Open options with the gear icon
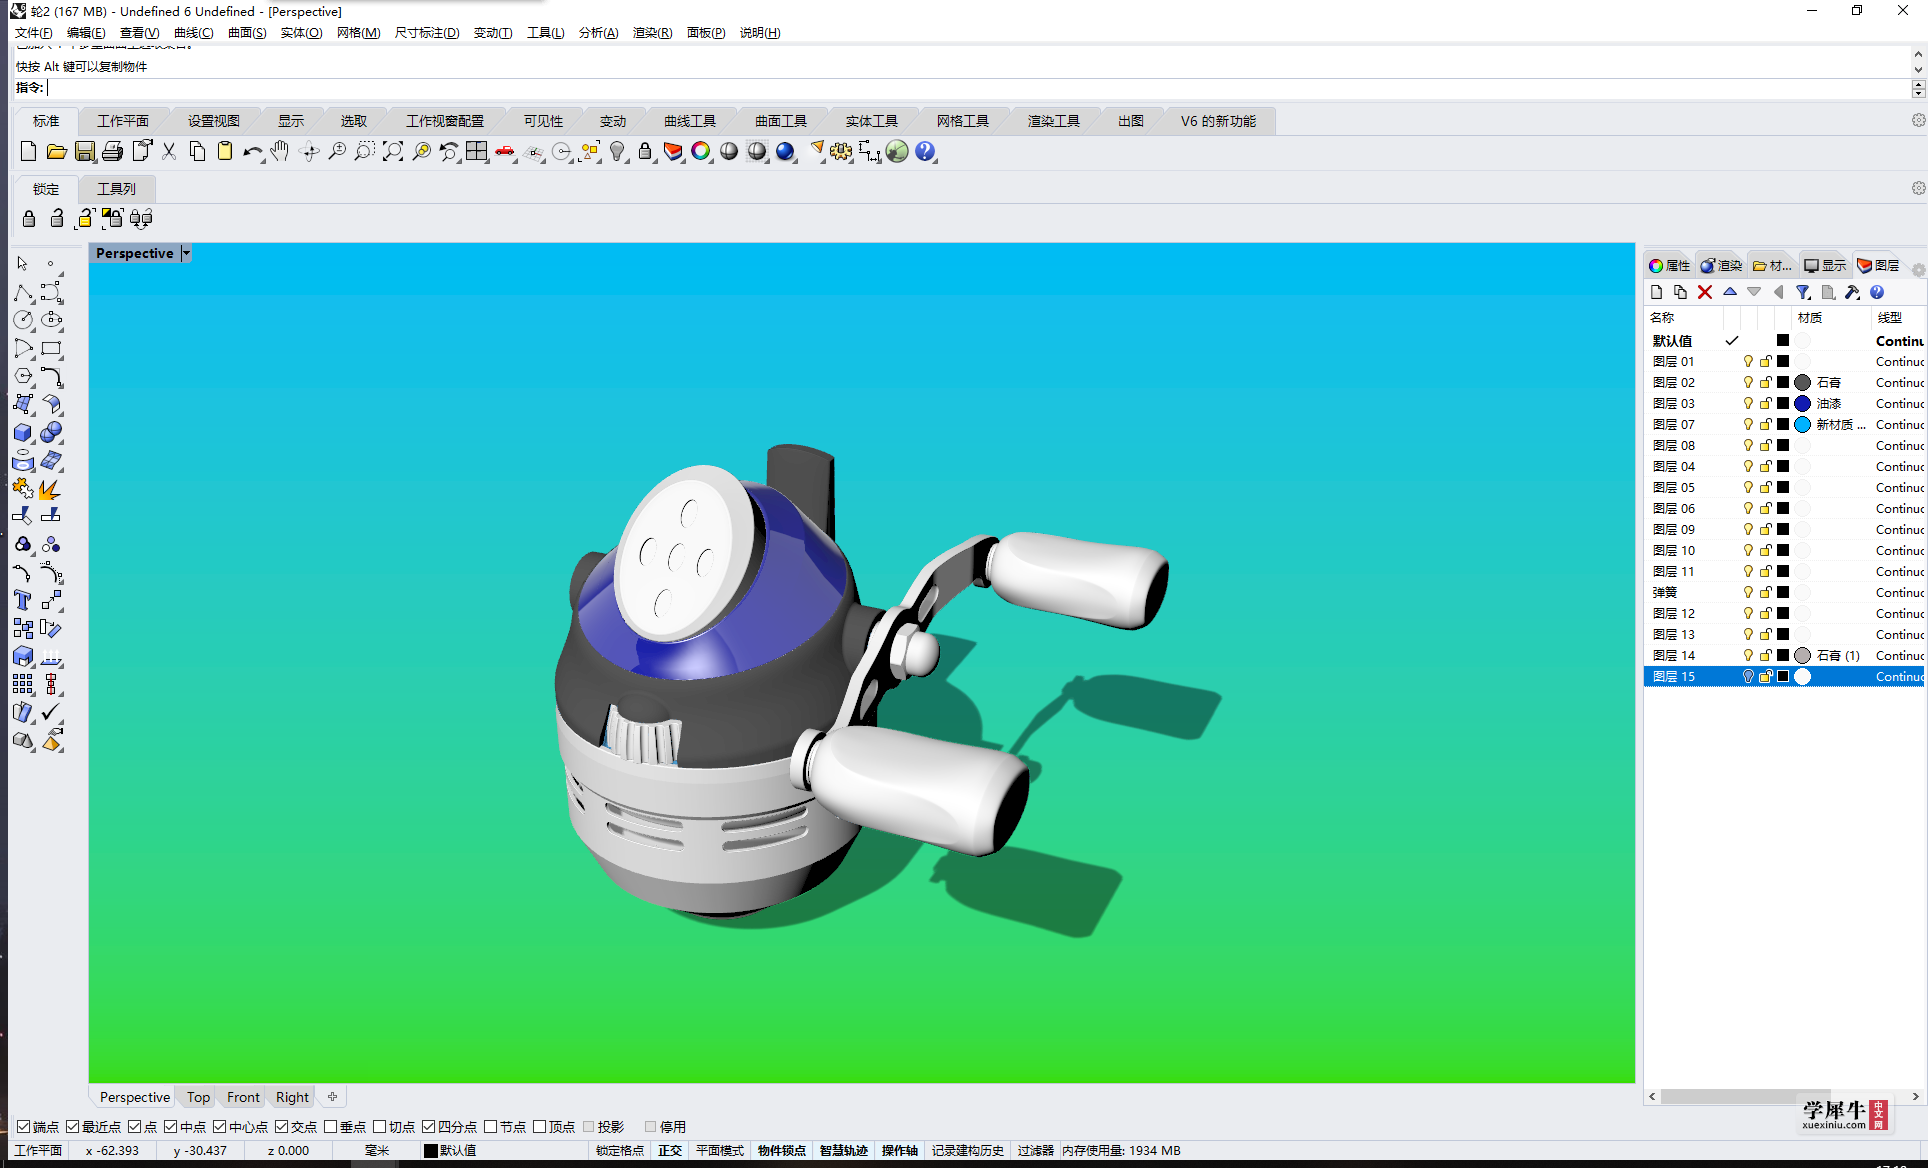Screen dimensions: 1928x1168 click(x=841, y=151)
